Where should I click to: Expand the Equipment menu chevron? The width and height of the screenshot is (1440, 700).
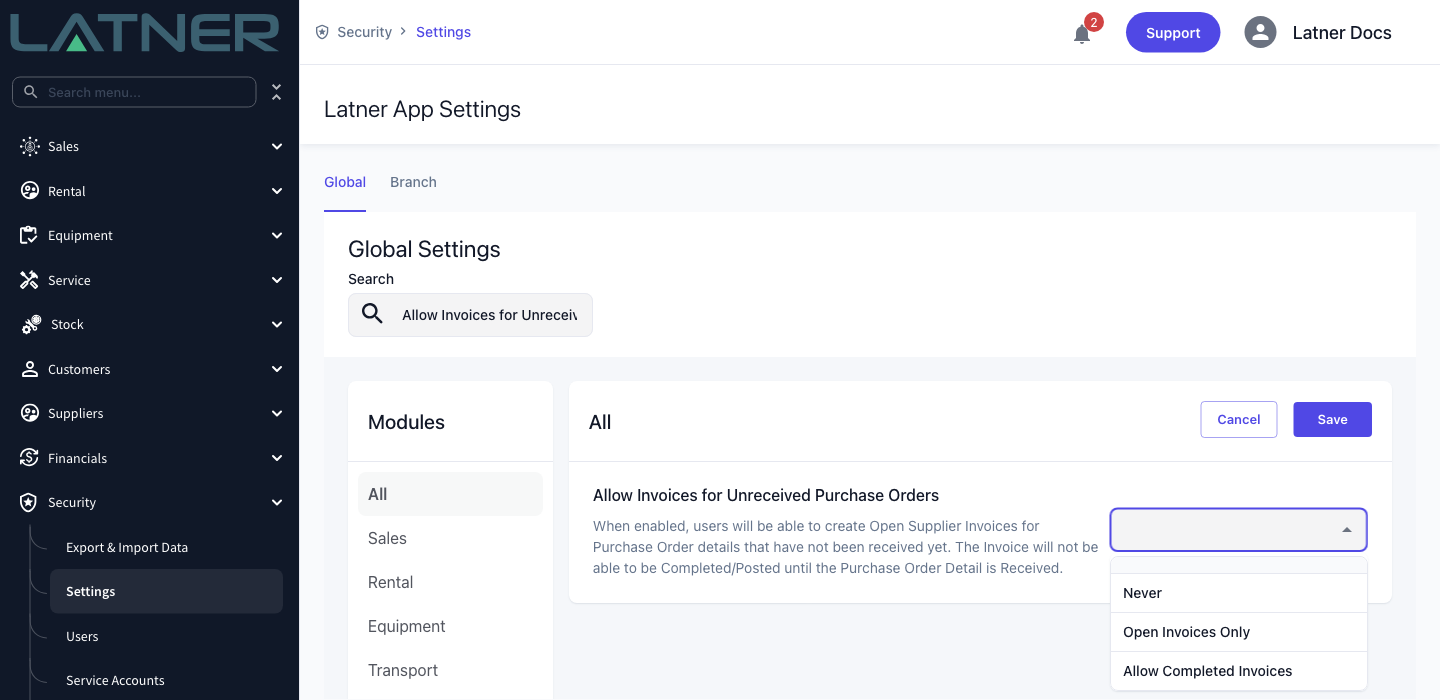click(x=277, y=235)
